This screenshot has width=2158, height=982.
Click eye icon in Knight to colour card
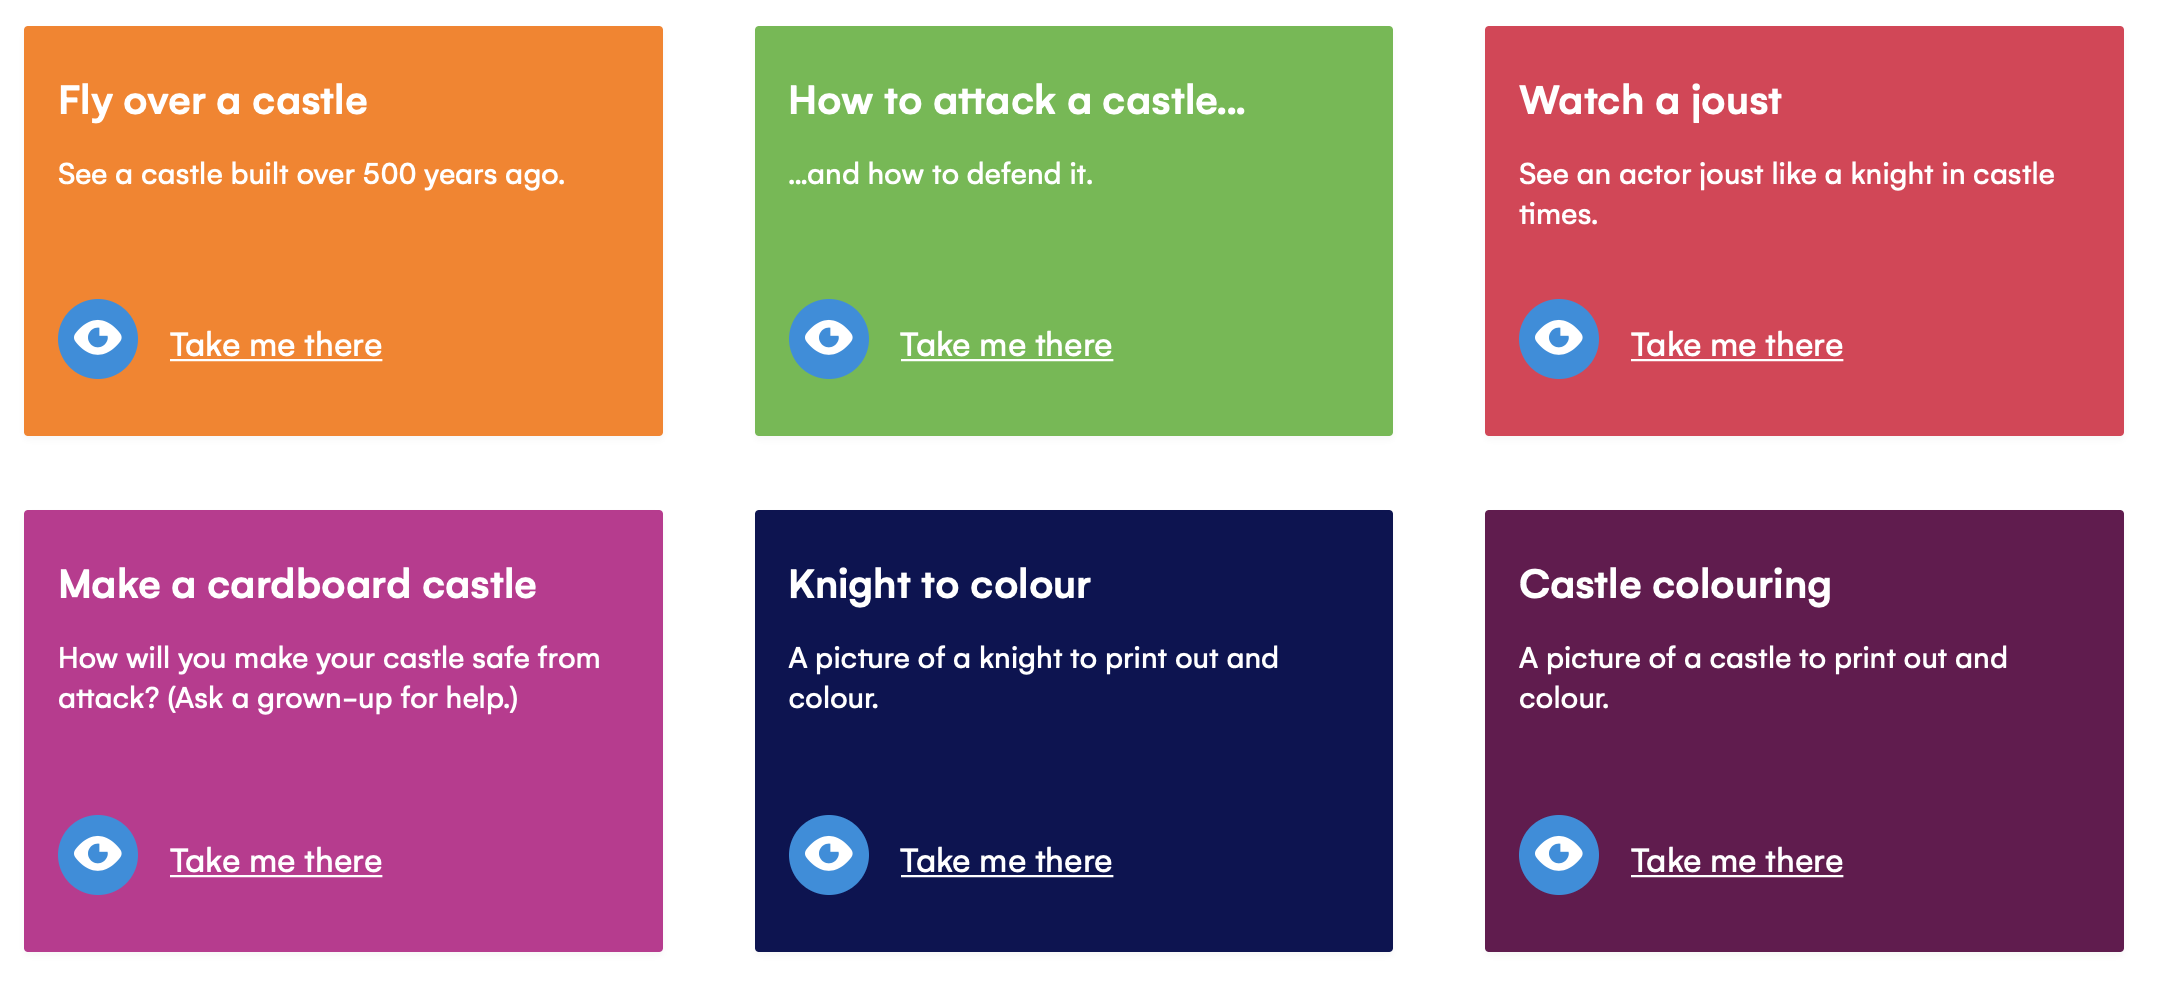click(828, 855)
